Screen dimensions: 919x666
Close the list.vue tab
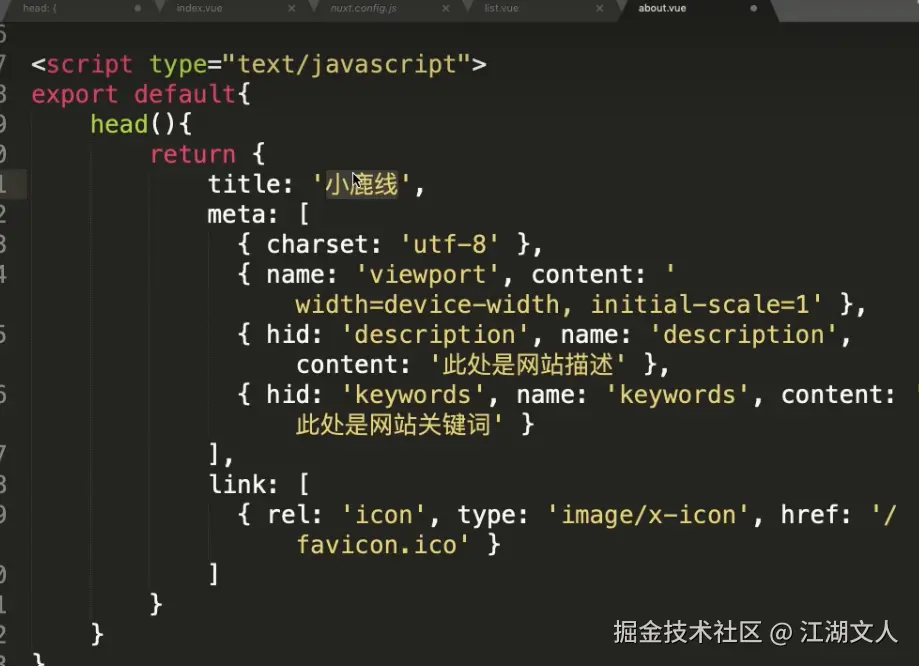coord(599,8)
